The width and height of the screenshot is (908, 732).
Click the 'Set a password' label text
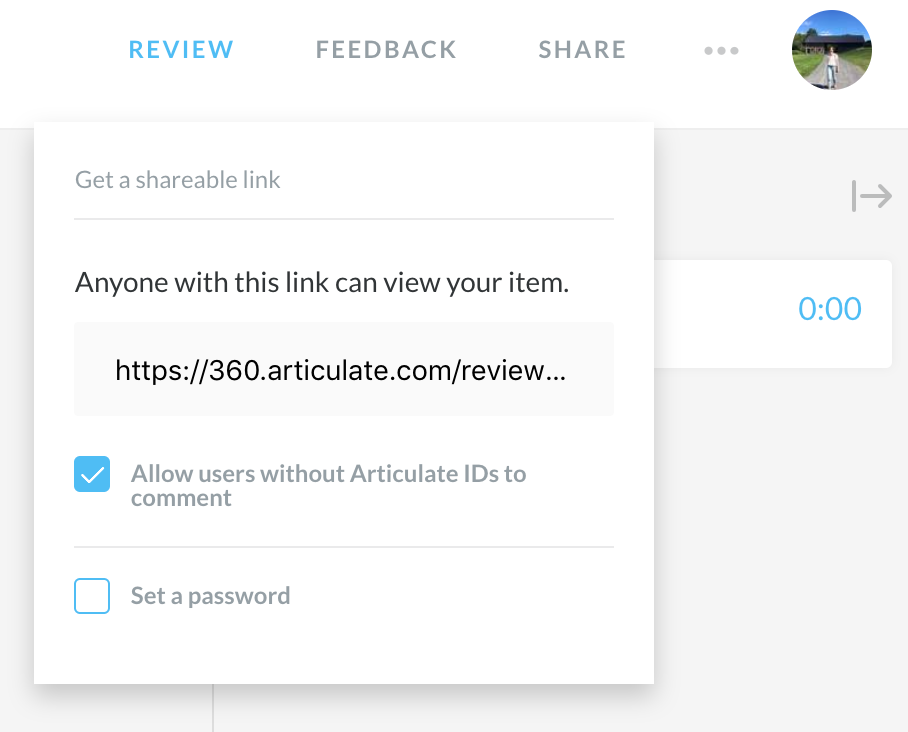210,596
